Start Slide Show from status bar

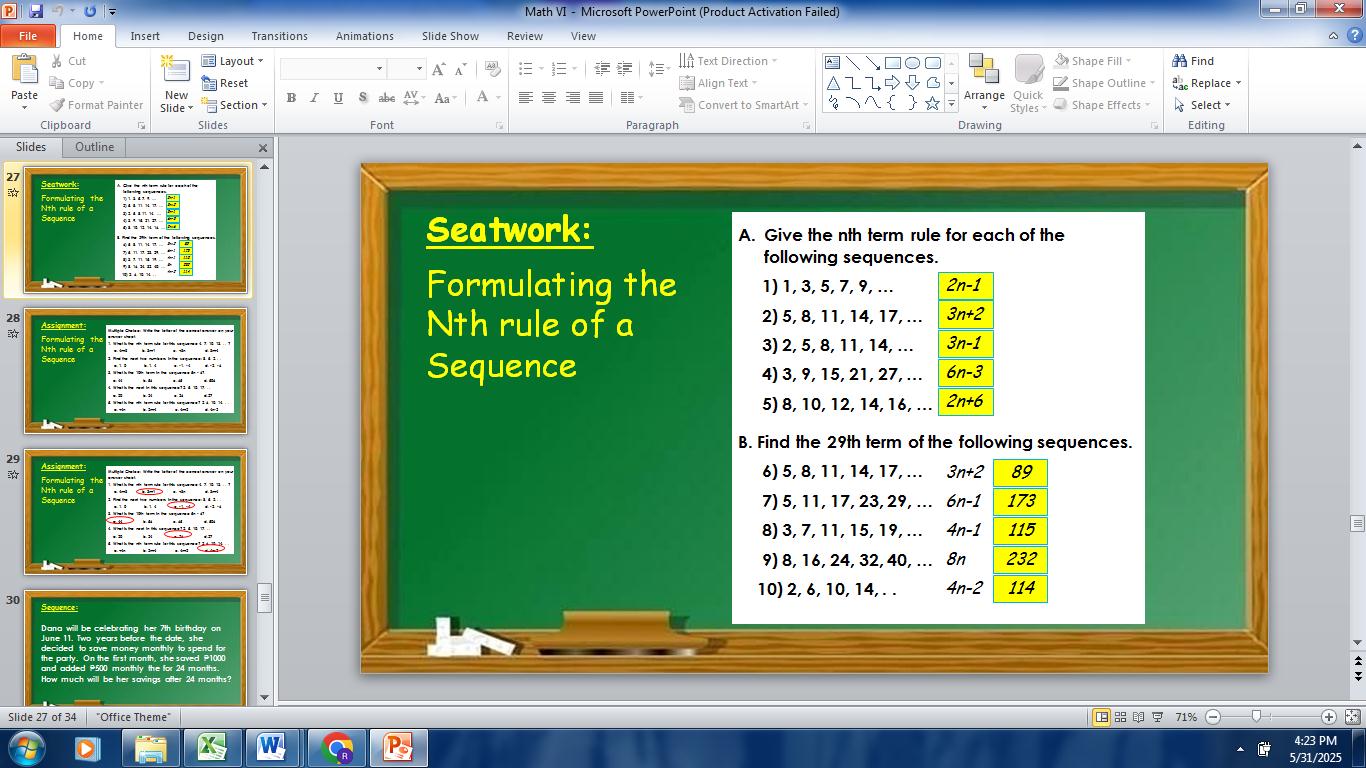point(1158,717)
